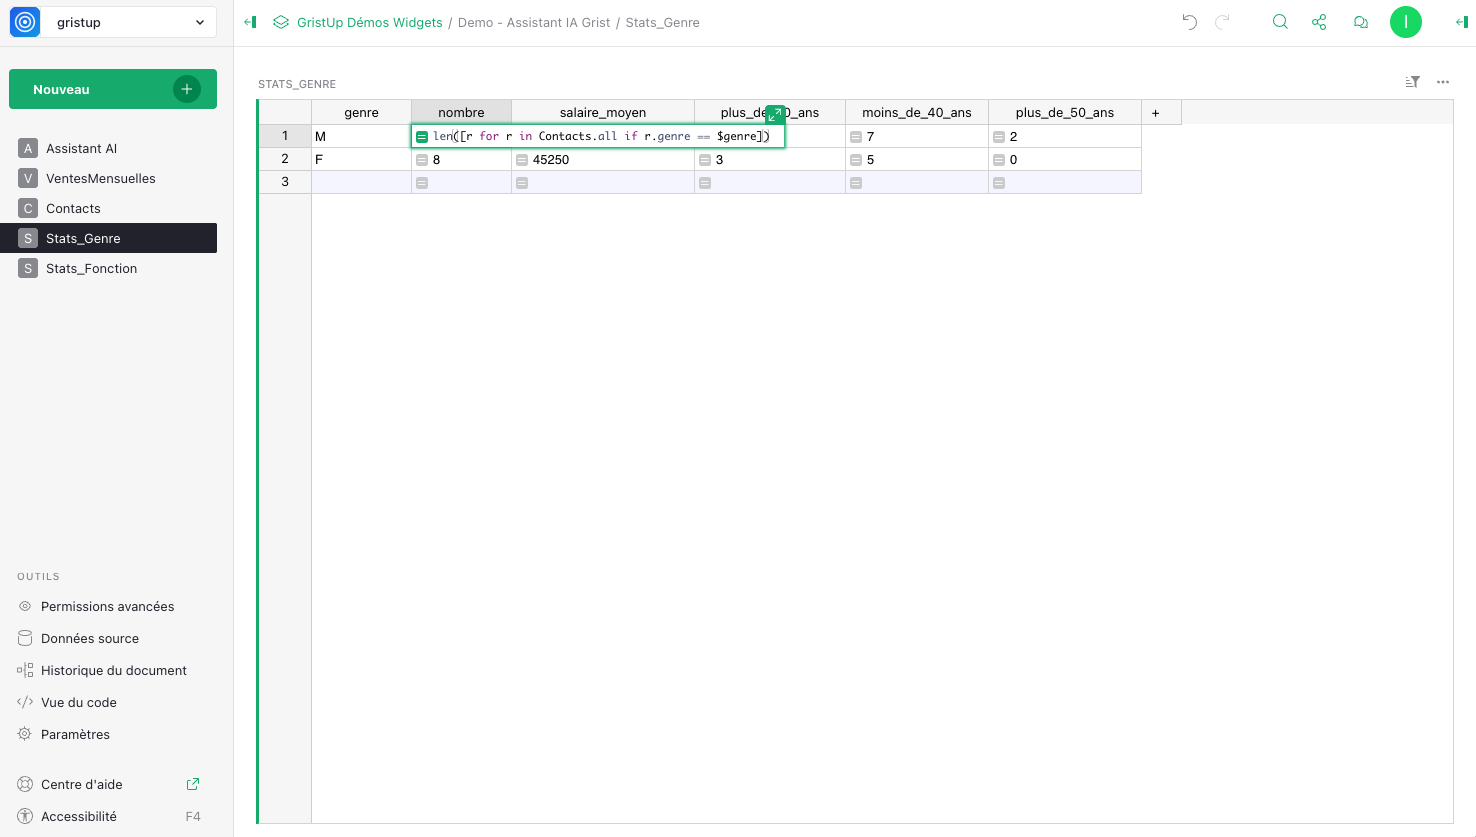
Task: Collapse the left sidebar panel
Action: (250, 22)
